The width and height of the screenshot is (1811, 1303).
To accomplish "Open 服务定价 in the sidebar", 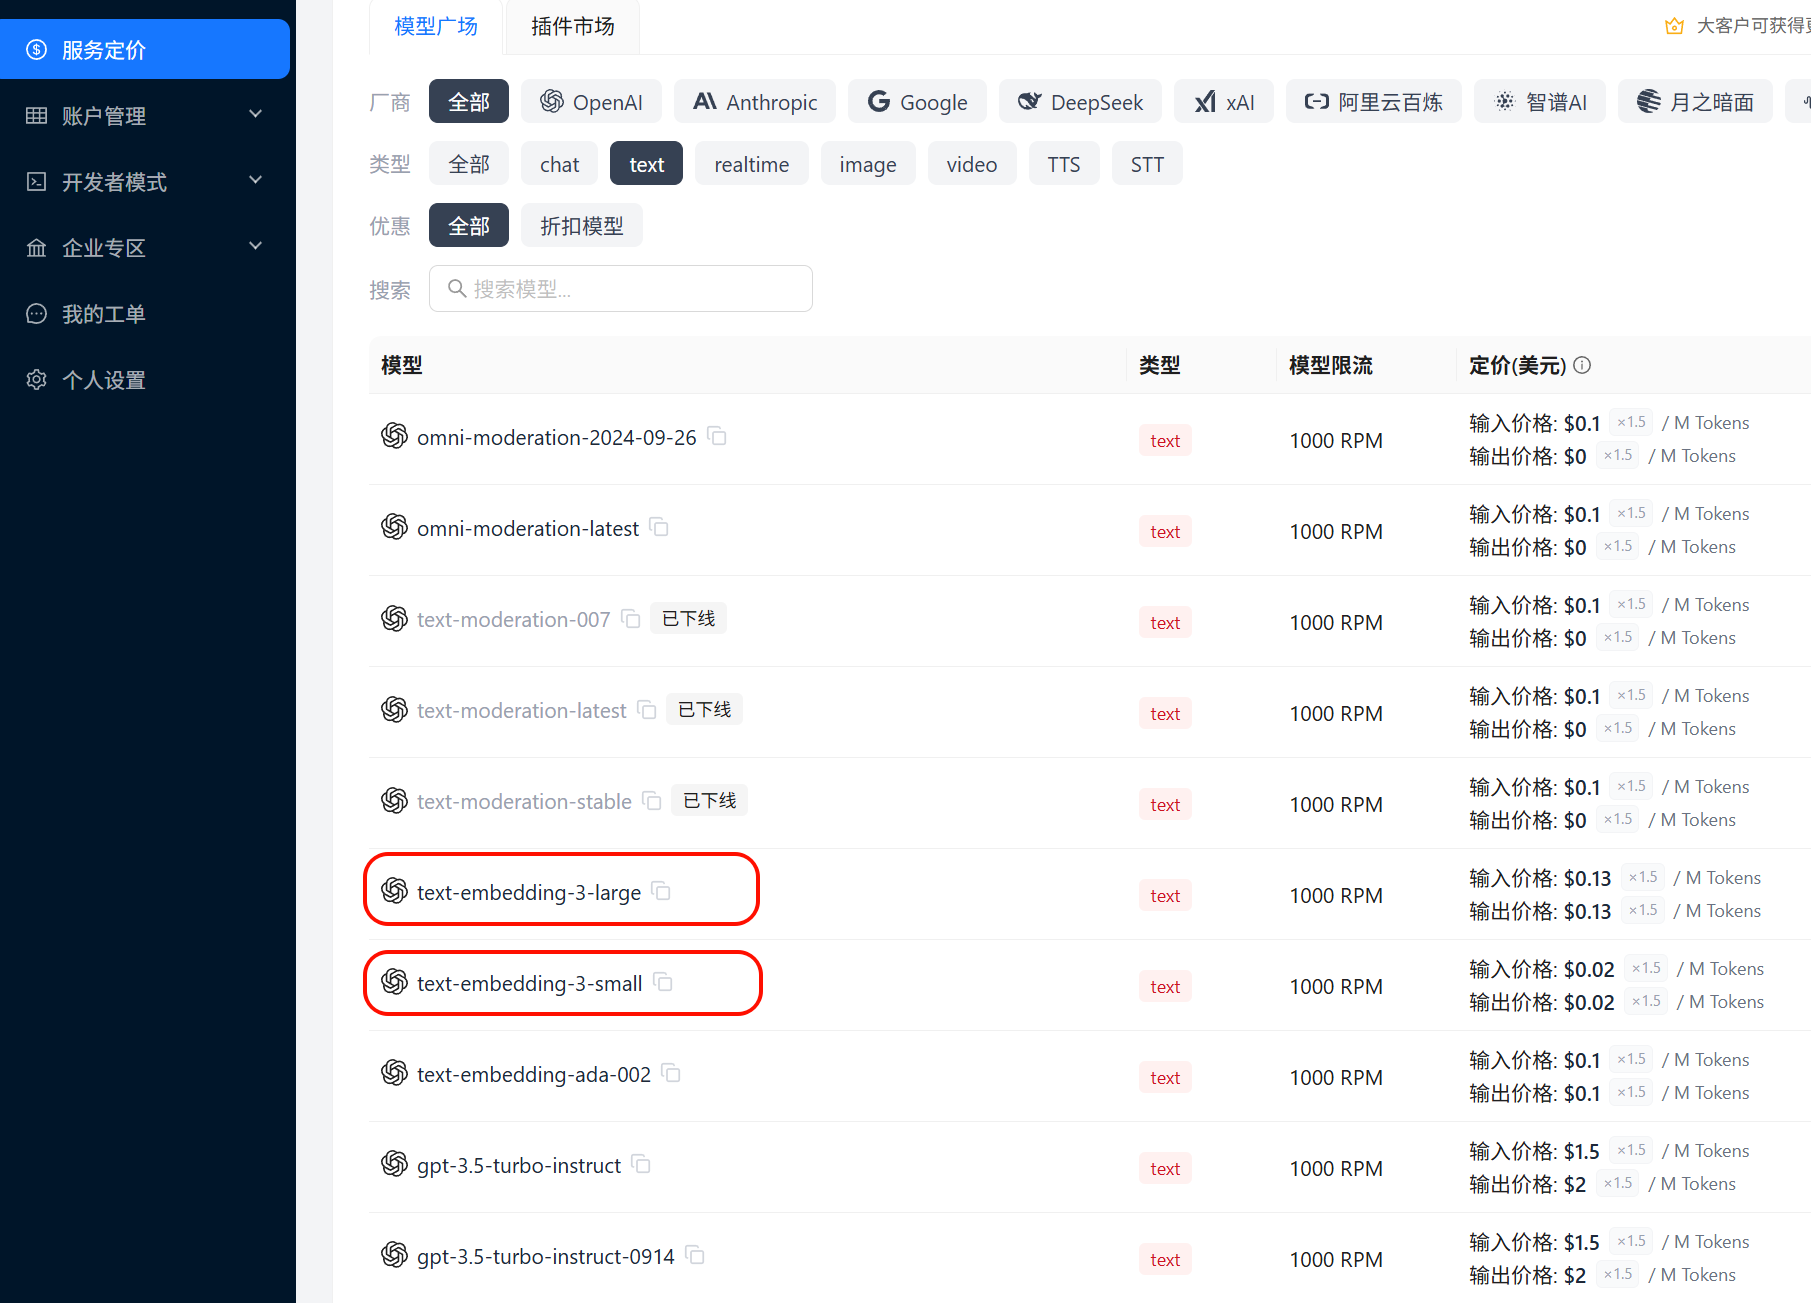I will [145, 49].
